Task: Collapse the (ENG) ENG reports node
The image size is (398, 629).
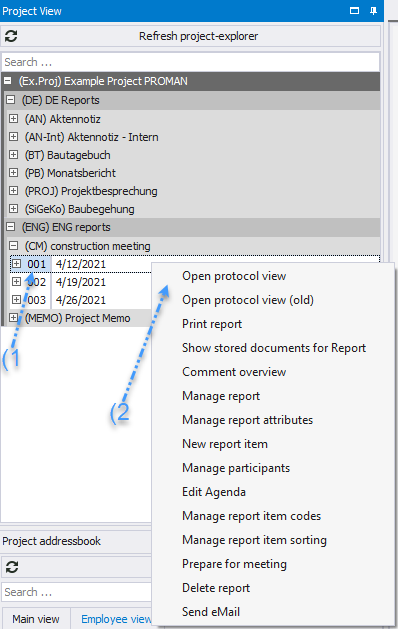Action: (x=11, y=227)
